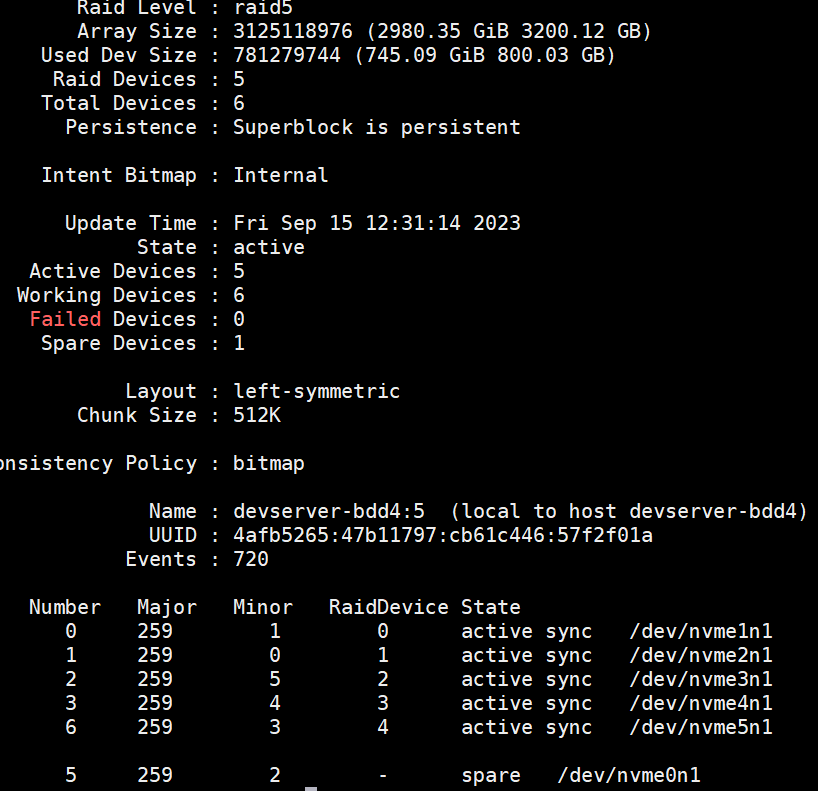Click the /dev/nvme4n1 device path

(701, 703)
